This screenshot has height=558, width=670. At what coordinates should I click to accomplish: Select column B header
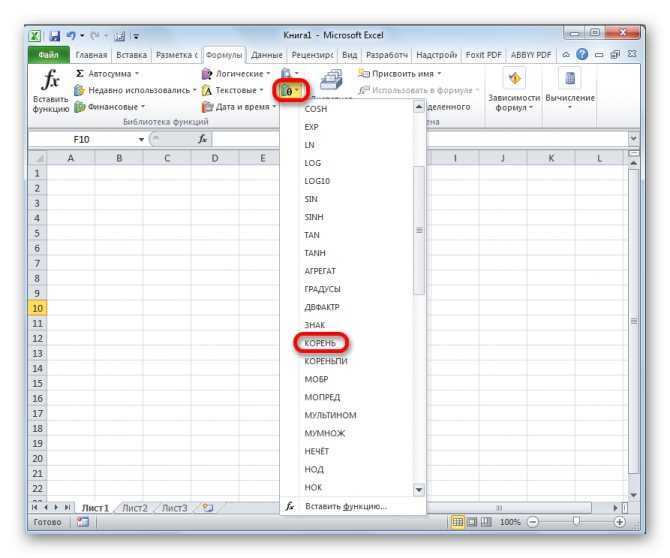119,158
